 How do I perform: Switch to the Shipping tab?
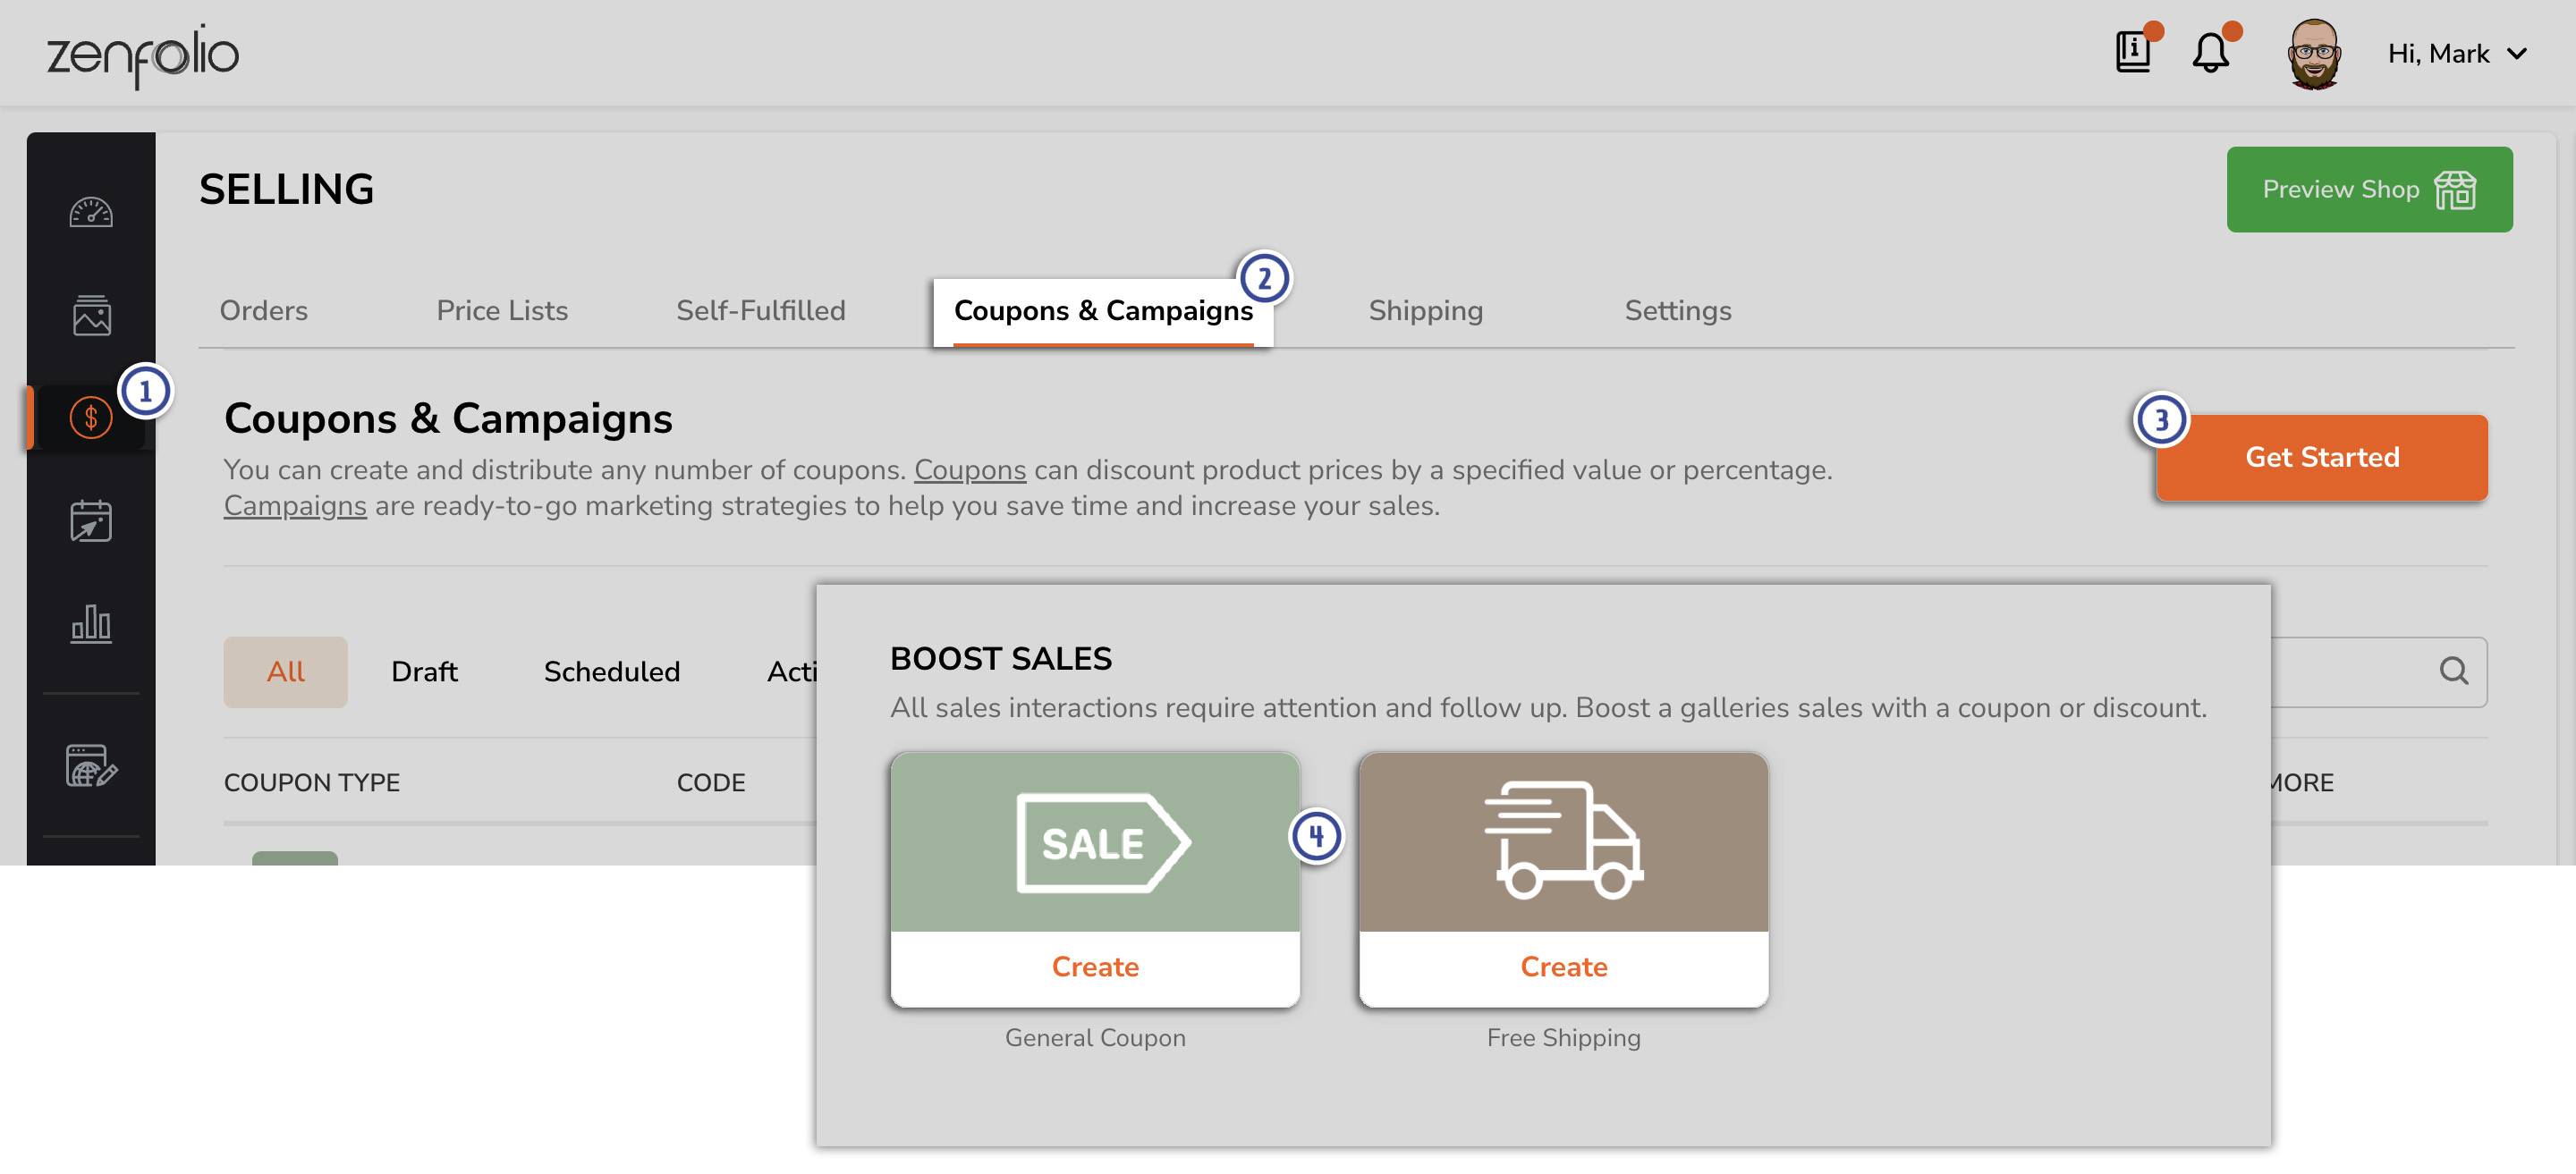[1425, 310]
